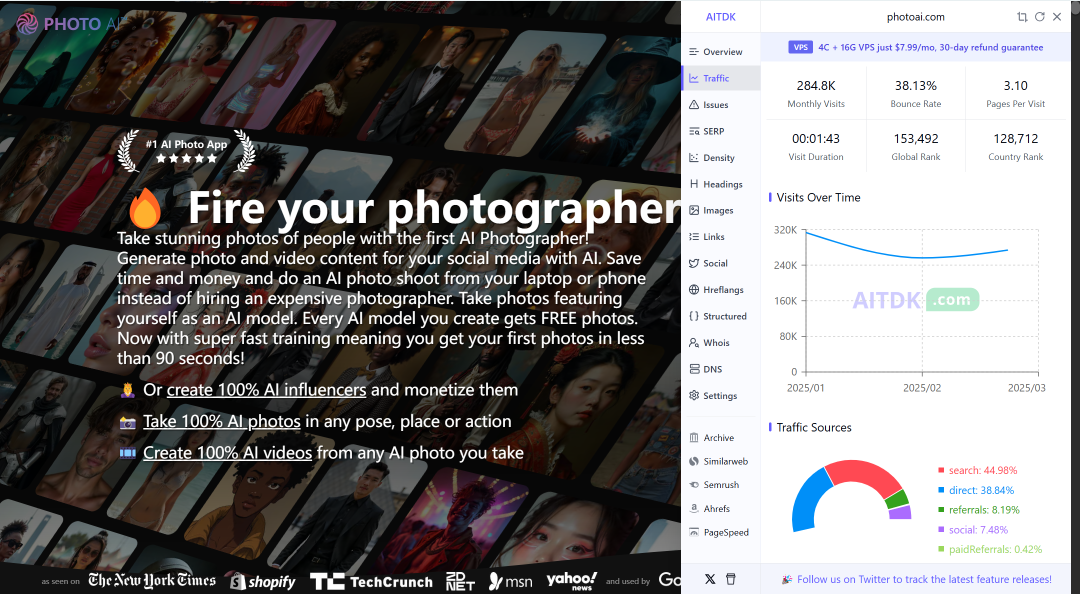Click the 153,492 Global Rank value
The width and height of the screenshot is (1080, 594).
click(915, 139)
